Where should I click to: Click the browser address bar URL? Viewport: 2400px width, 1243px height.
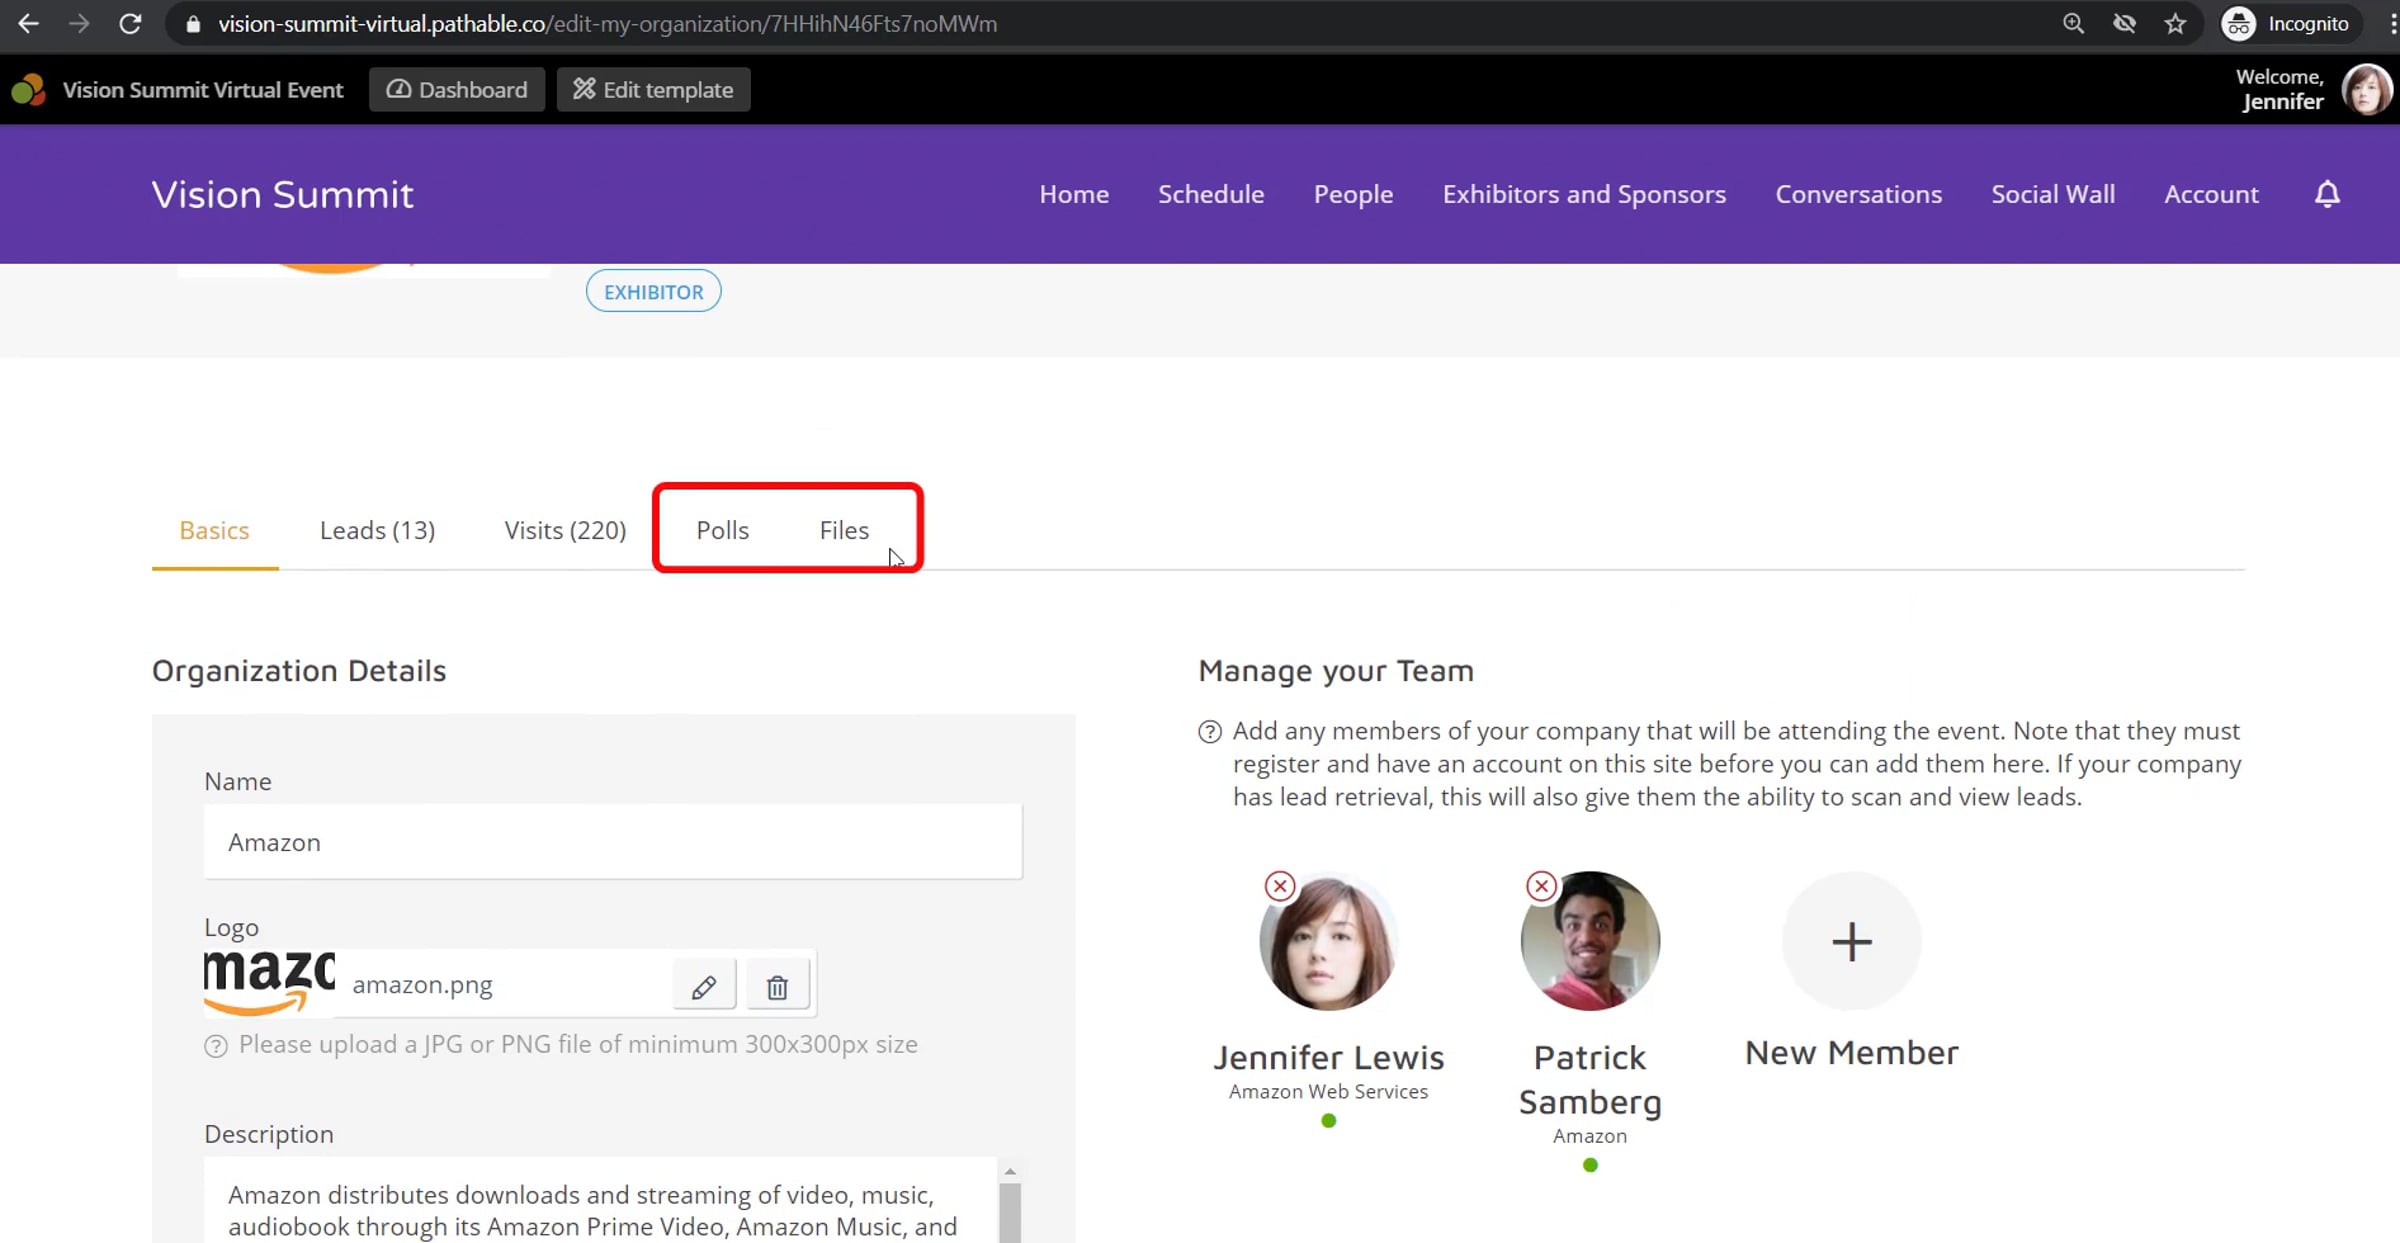click(607, 24)
